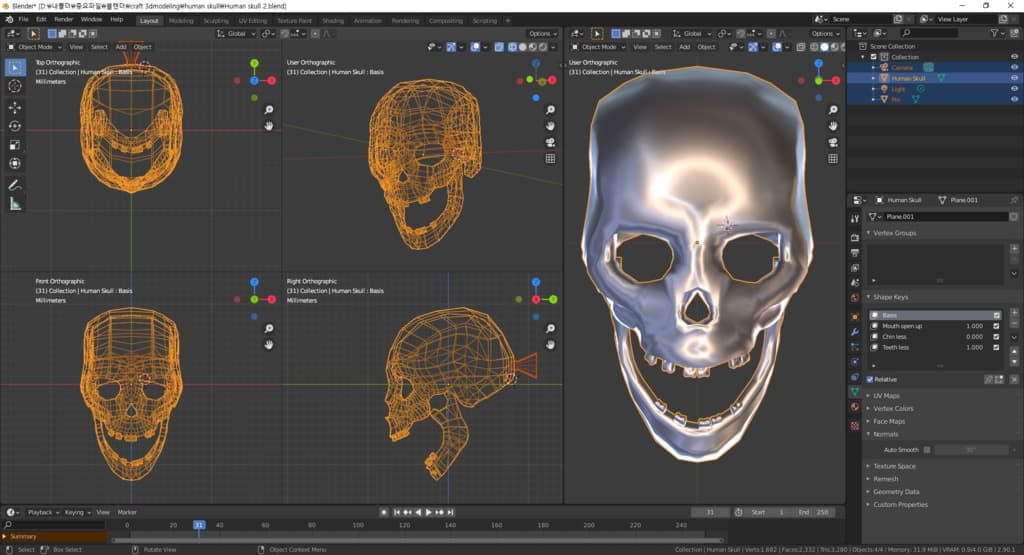The width and height of the screenshot is (1024, 555).
Task: Click the Options button in right viewport
Action: (x=825, y=33)
